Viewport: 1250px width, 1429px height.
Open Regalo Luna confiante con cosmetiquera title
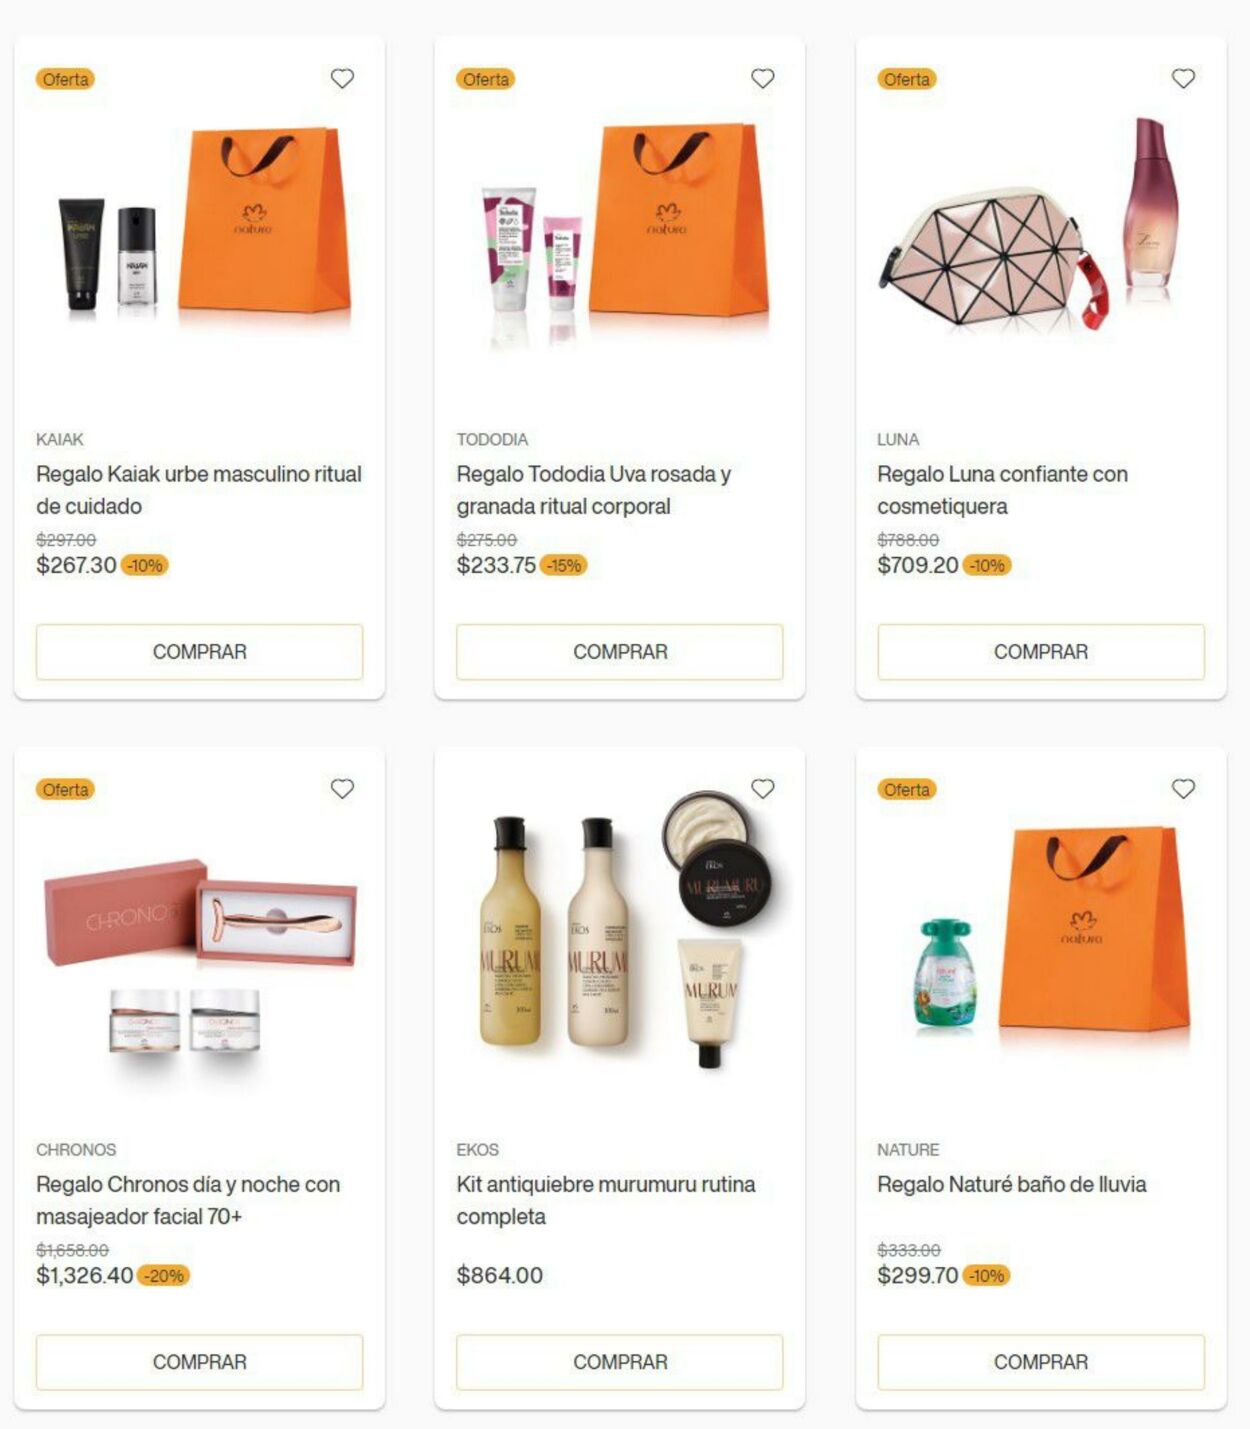tap(1002, 490)
